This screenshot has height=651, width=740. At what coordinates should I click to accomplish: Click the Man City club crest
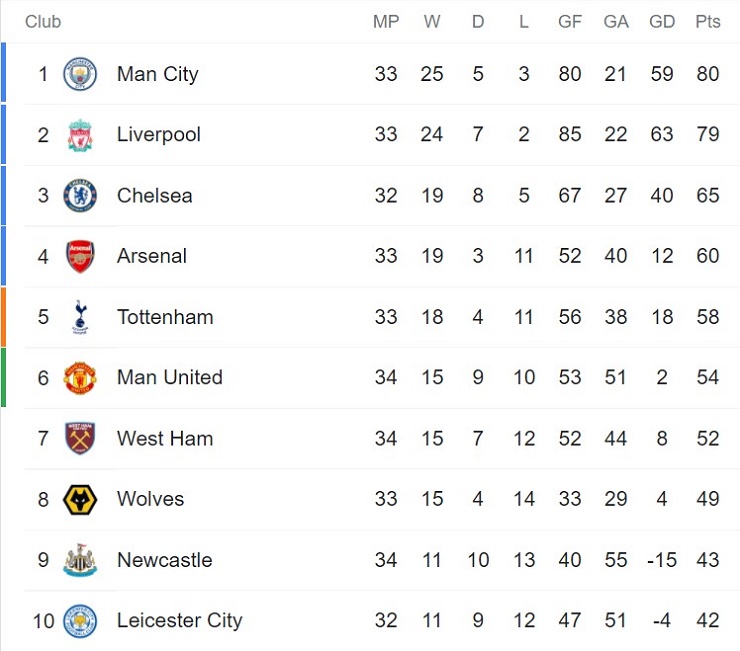click(x=80, y=74)
